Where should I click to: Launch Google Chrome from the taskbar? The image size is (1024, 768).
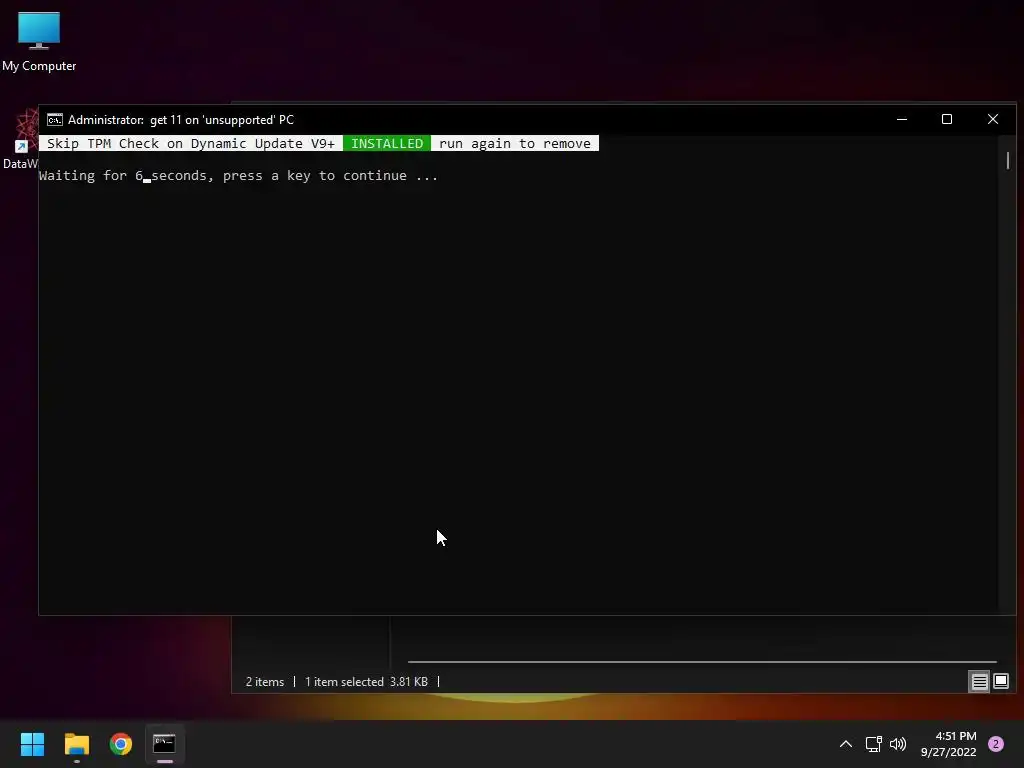(121, 744)
